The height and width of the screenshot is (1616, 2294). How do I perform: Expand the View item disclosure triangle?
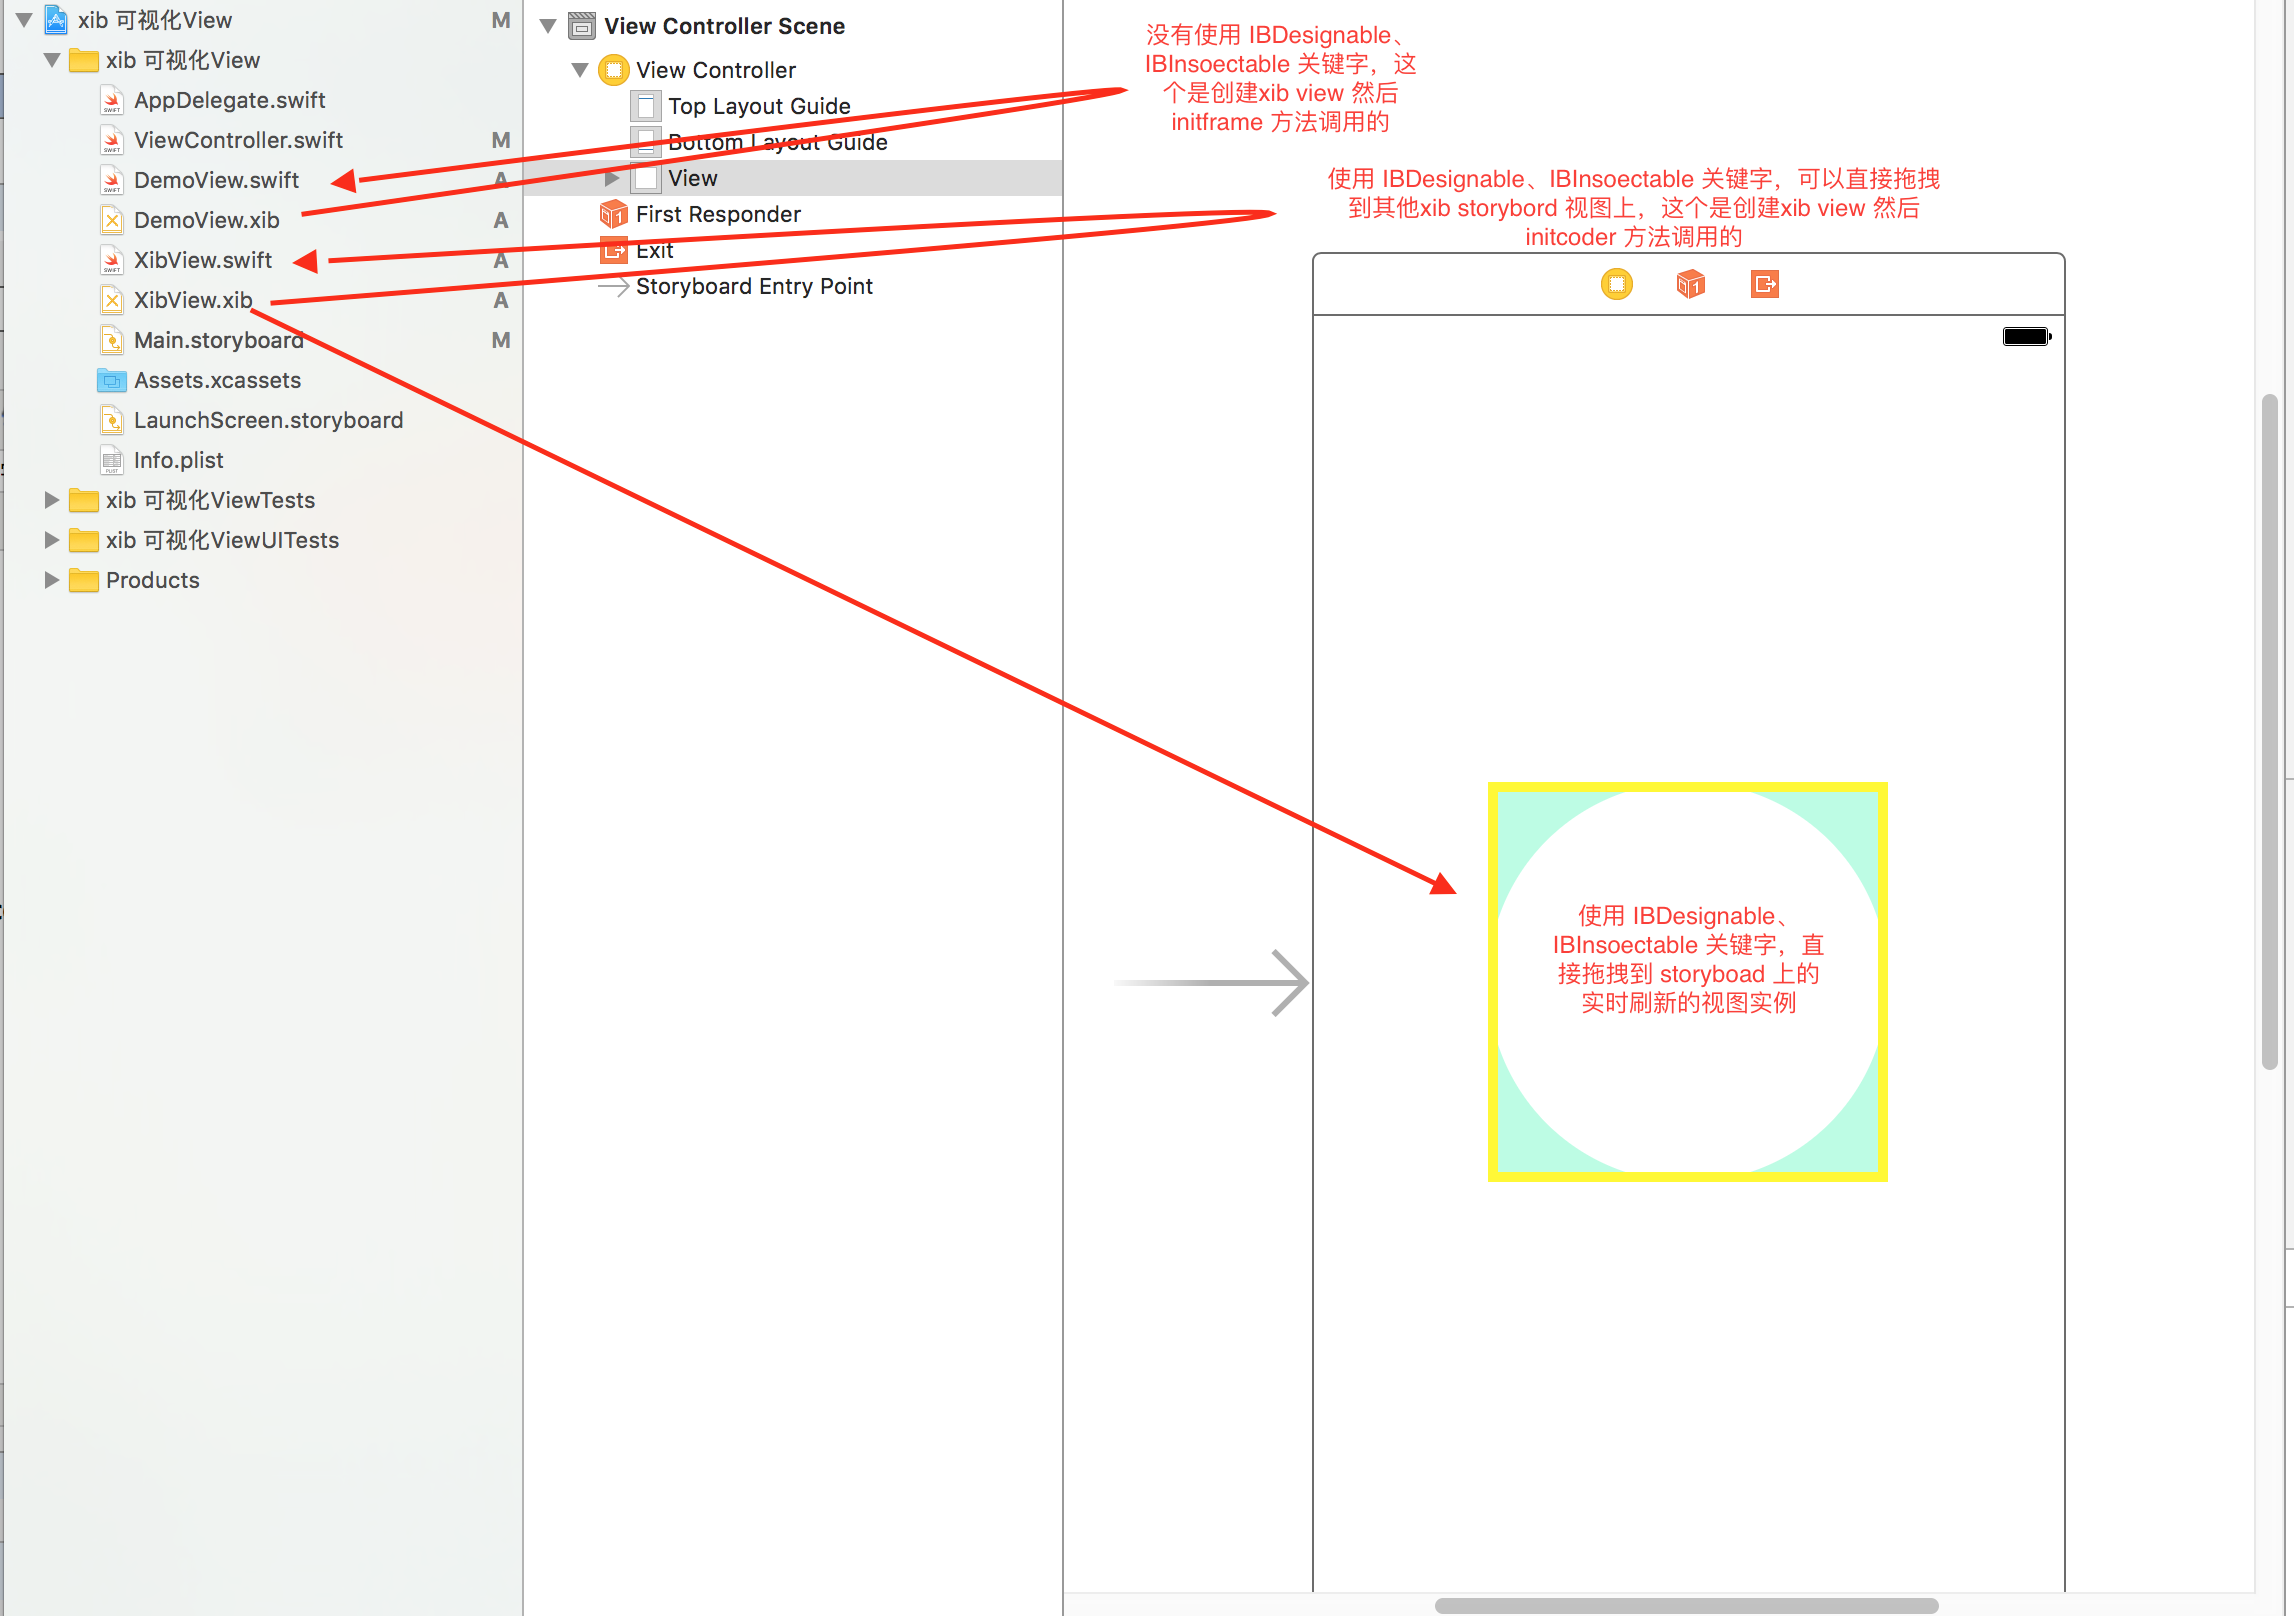pos(612,177)
